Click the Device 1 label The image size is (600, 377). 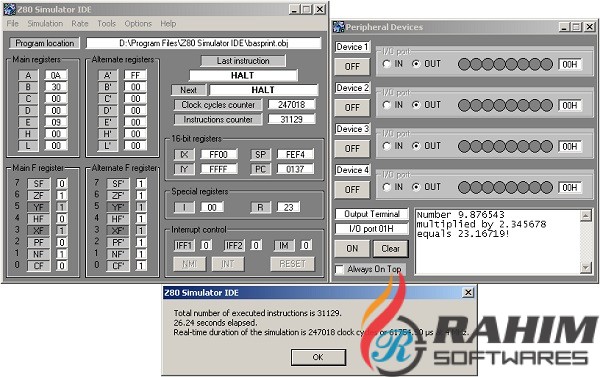[x=352, y=47]
